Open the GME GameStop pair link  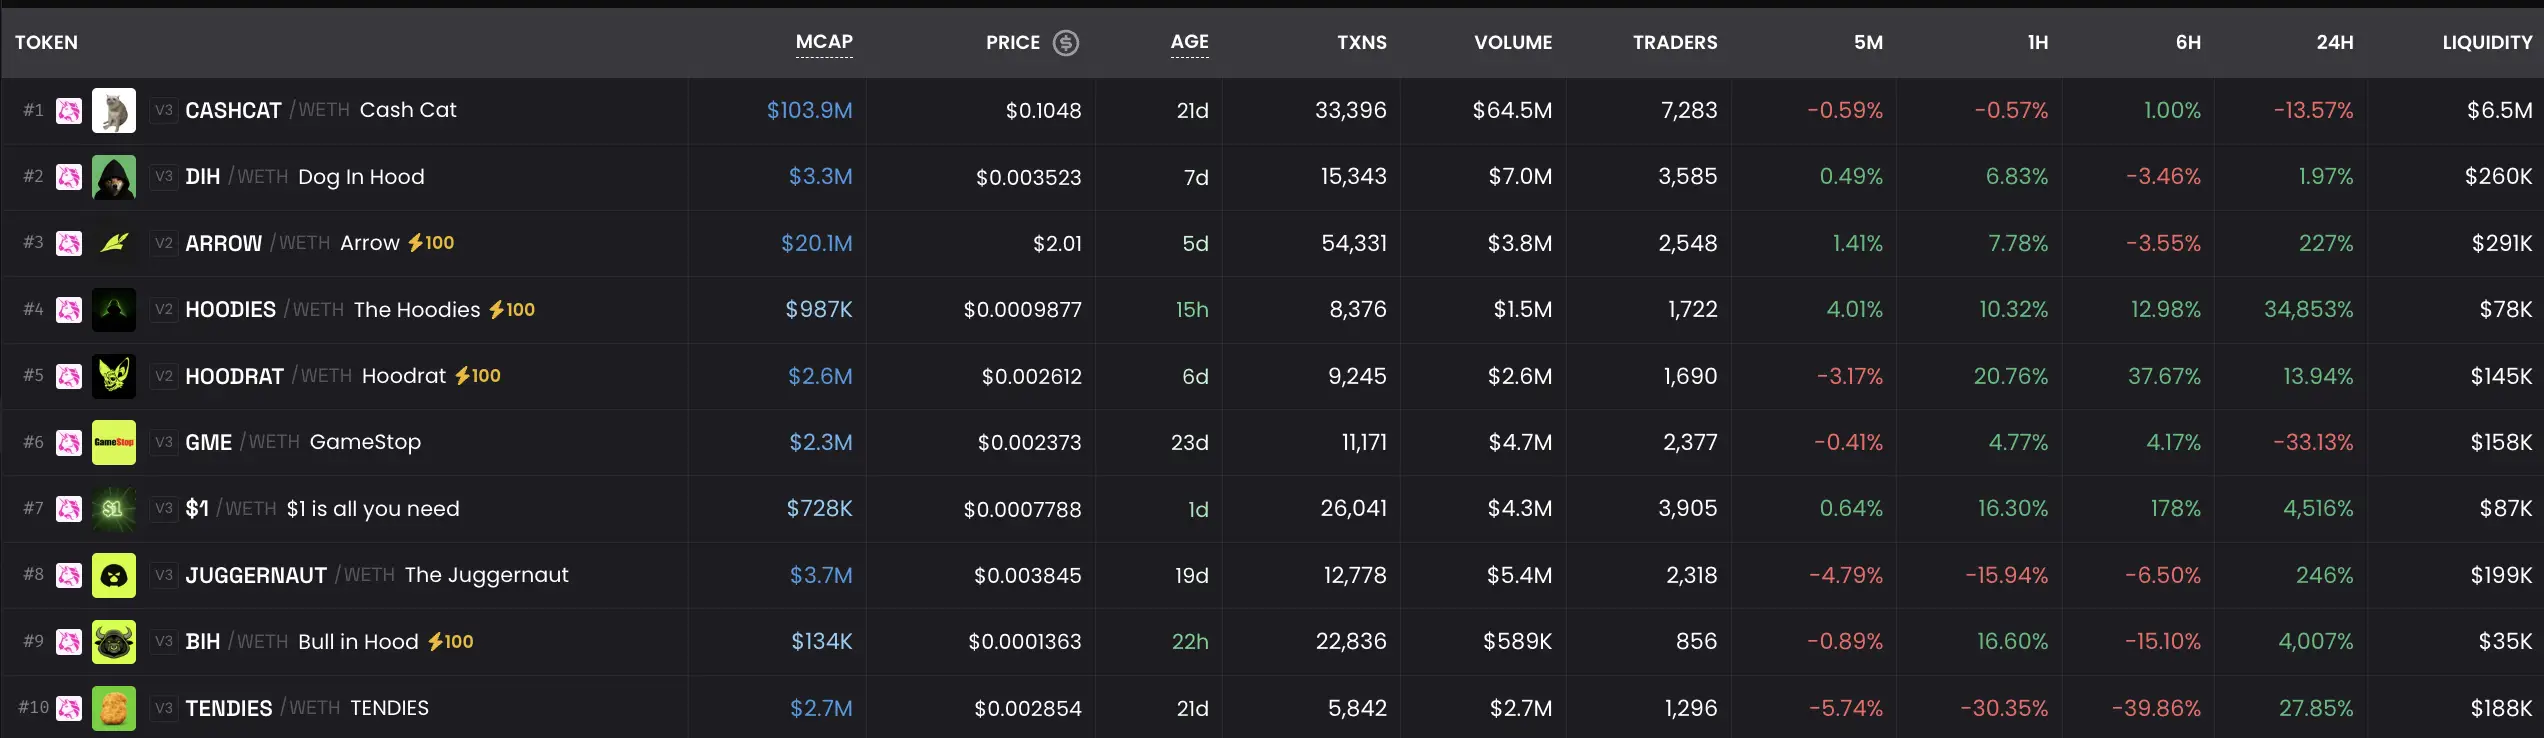click(303, 442)
